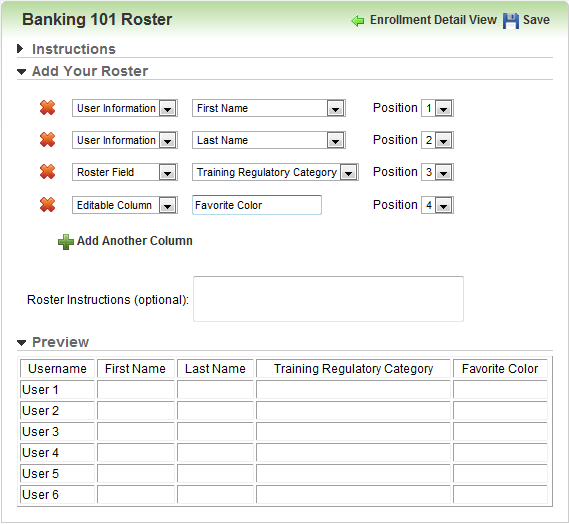Open the First Name field dropdown

[x=269, y=108]
